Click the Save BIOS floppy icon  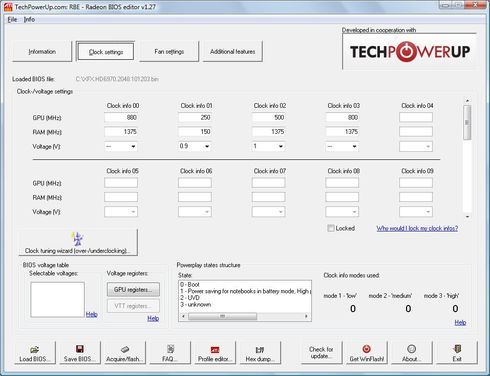coord(79,349)
